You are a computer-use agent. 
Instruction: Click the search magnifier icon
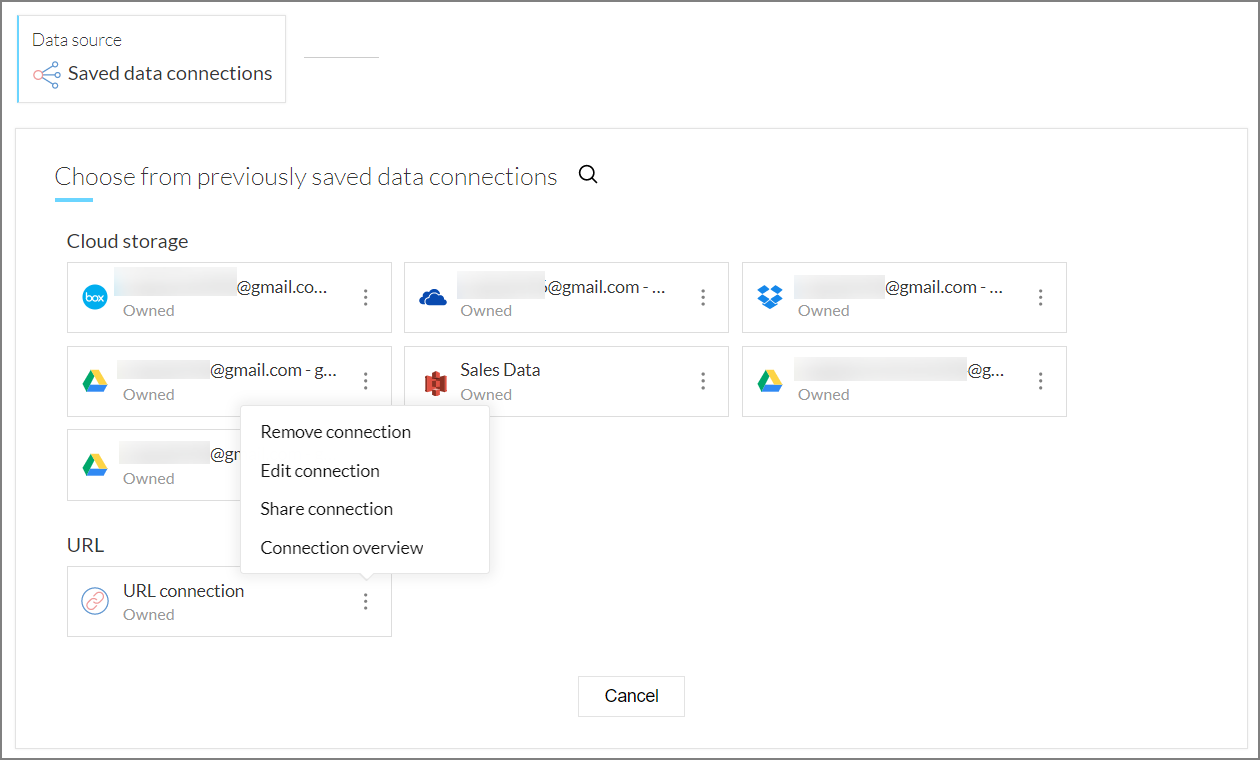(588, 175)
